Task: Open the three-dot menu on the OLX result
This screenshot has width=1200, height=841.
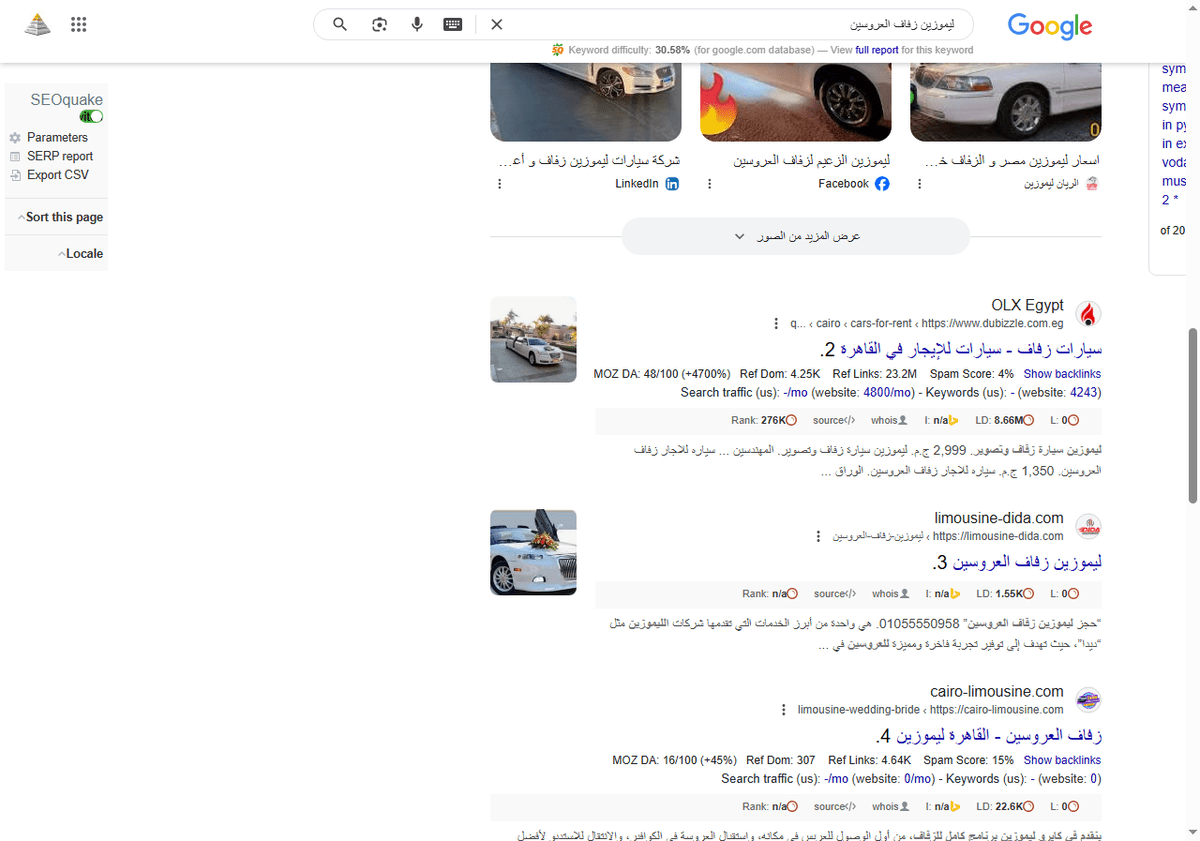Action: tap(776, 323)
